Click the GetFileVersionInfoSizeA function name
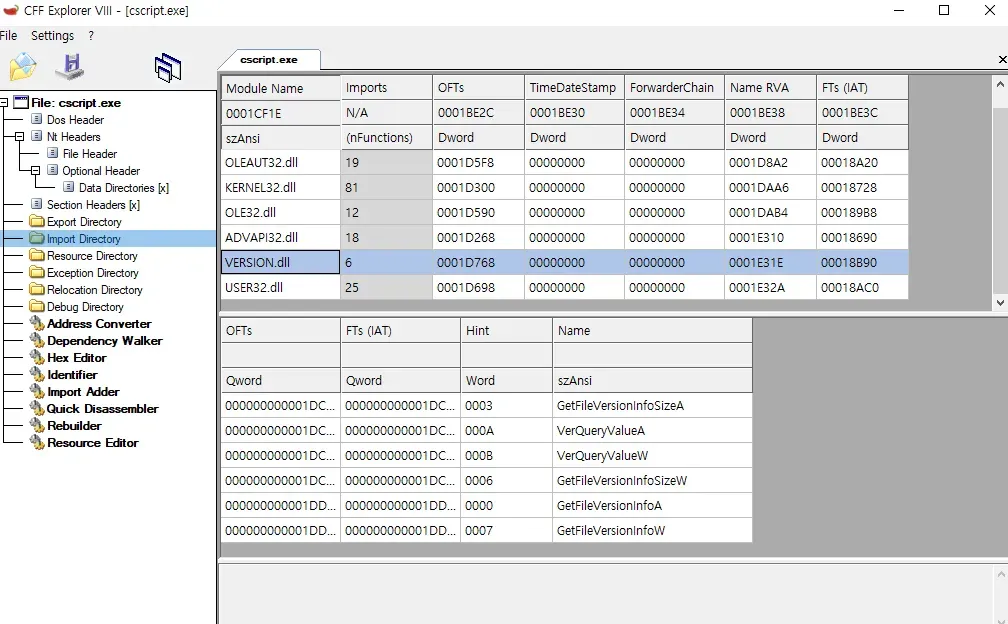This screenshot has width=1008, height=624. (620, 406)
